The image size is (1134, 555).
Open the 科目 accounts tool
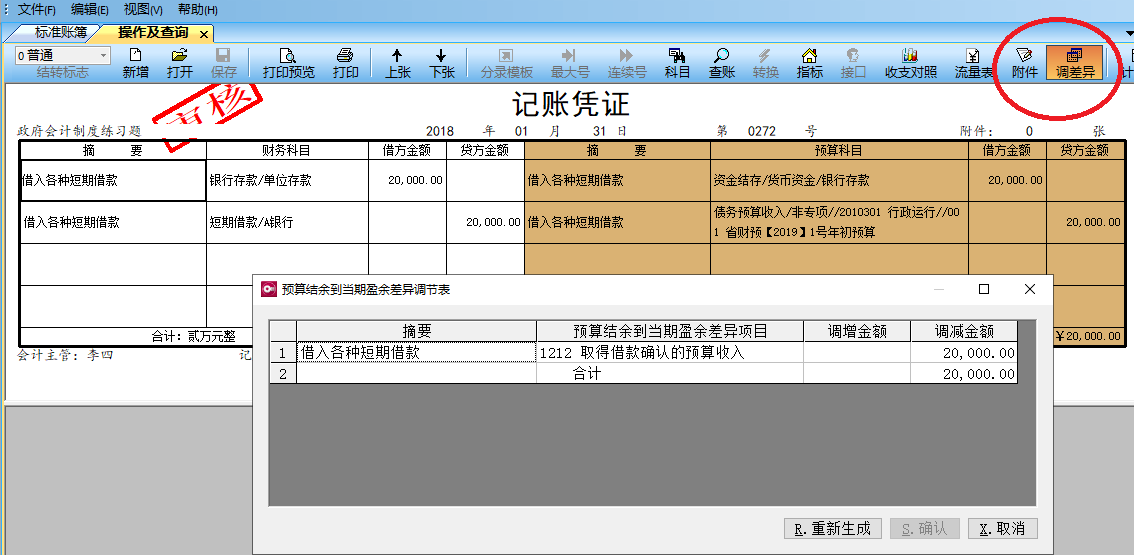(677, 63)
